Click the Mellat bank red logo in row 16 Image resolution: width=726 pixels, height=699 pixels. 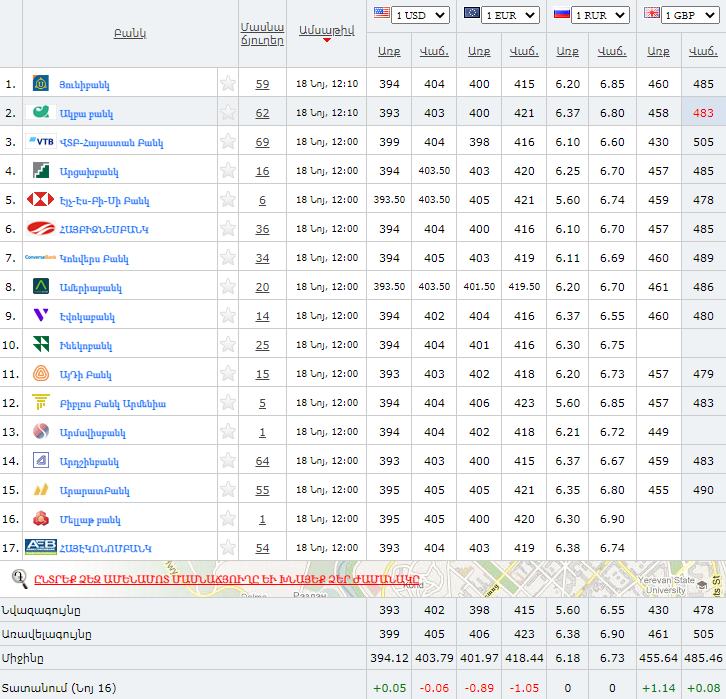point(41,518)
